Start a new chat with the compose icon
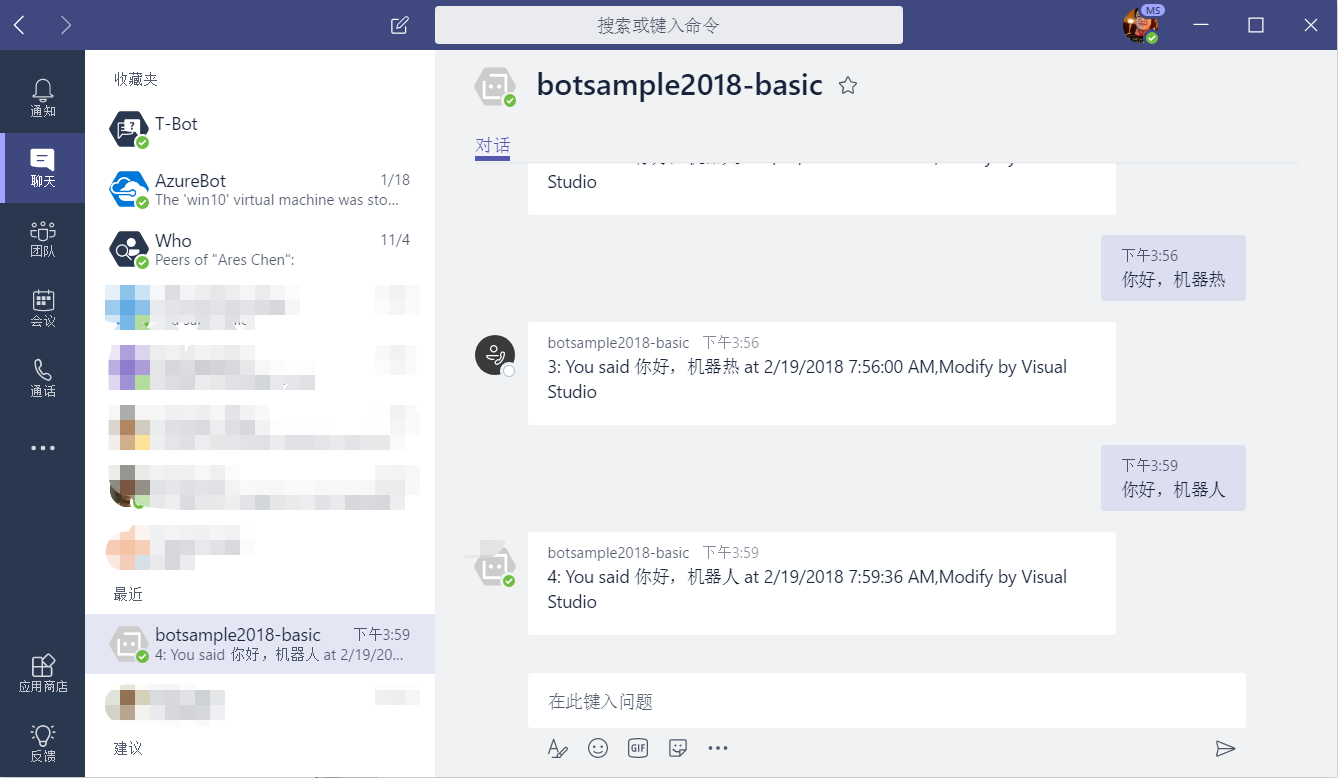1338x778 pixels. click(x=399, y=25)
